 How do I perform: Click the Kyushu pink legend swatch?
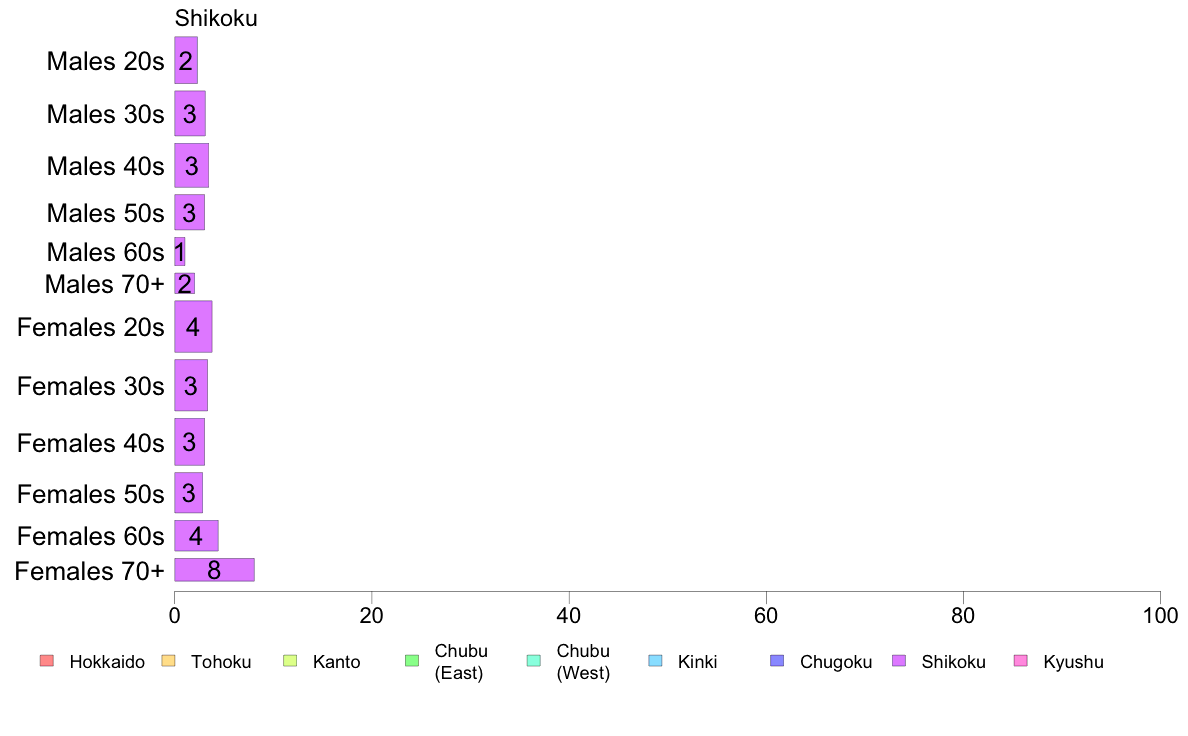coord(1021,661)
